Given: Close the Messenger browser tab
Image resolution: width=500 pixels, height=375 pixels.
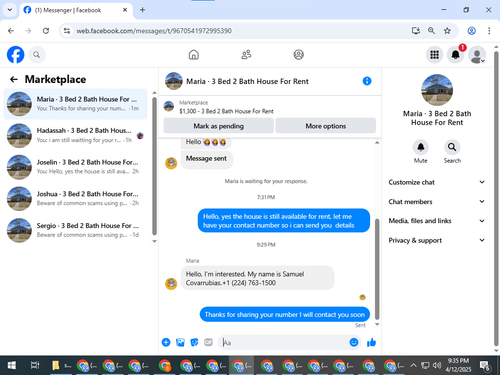Looking at the screenshot, I should [x=125, y=10].
